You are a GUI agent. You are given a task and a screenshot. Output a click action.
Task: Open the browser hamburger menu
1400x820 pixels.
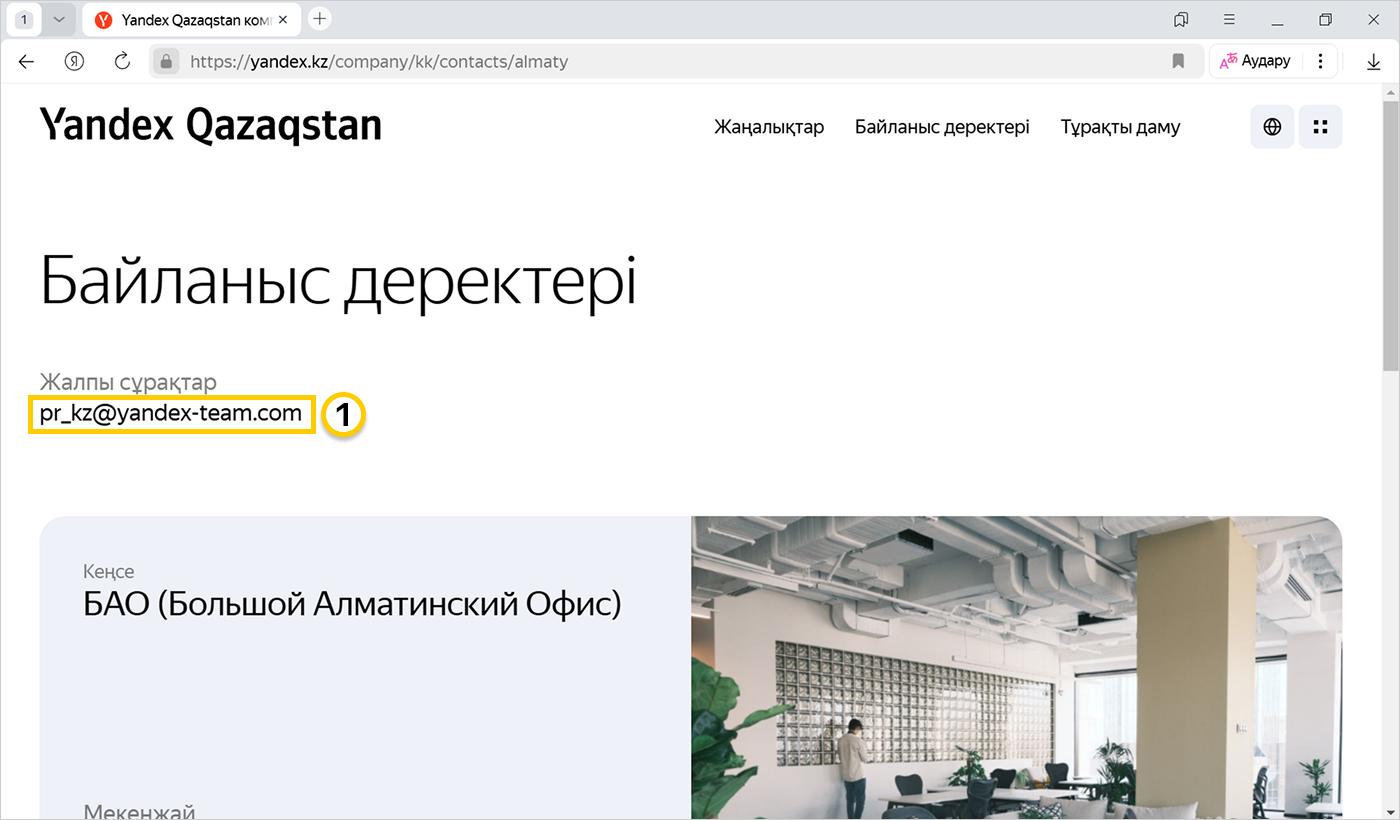(x=1229, y=19)
